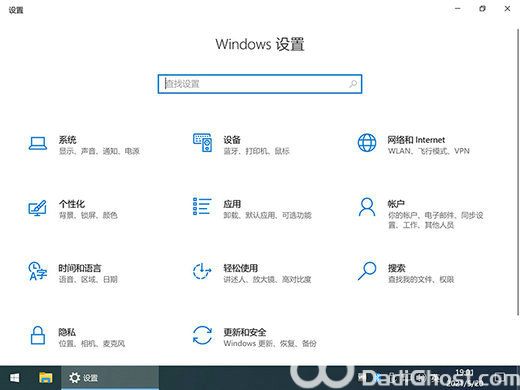
Task: Click 卸载、默认应用、可选功能 description
Action: pyautogui.click(x=267, y=215)
